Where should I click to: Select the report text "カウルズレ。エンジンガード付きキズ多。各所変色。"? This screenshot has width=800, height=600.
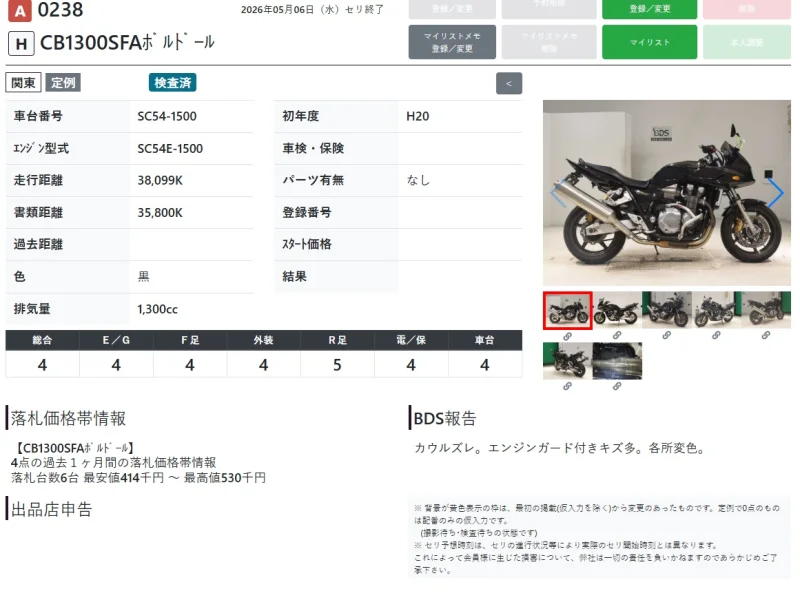point(560,448)
